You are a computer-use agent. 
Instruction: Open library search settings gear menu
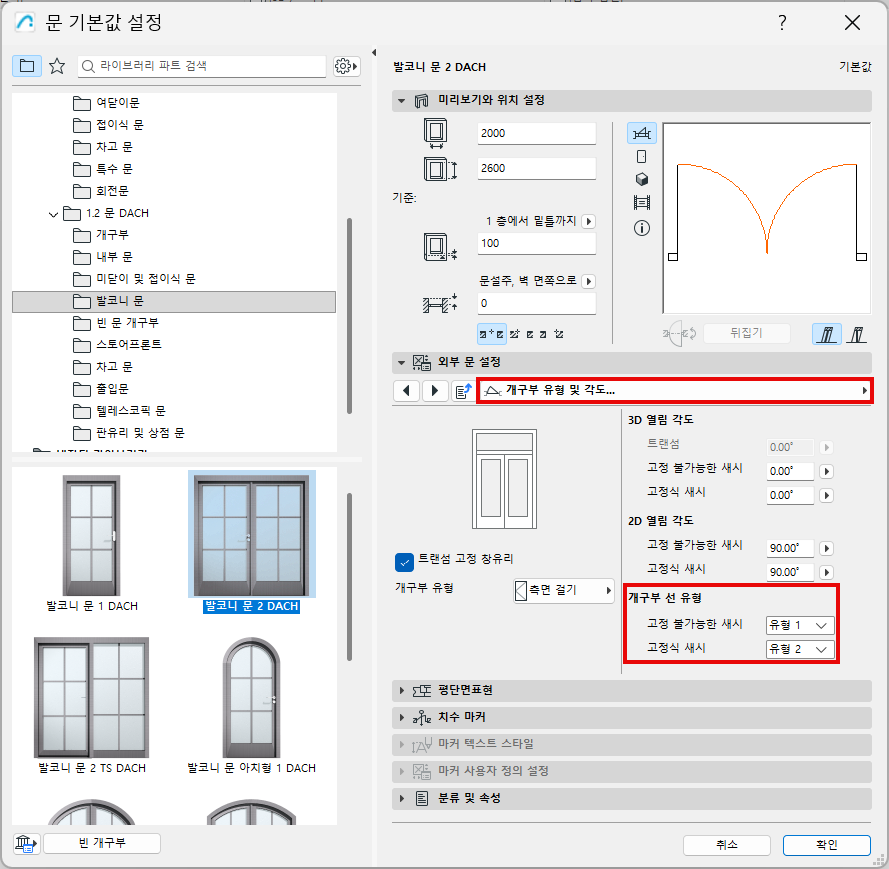coord(346,66)
